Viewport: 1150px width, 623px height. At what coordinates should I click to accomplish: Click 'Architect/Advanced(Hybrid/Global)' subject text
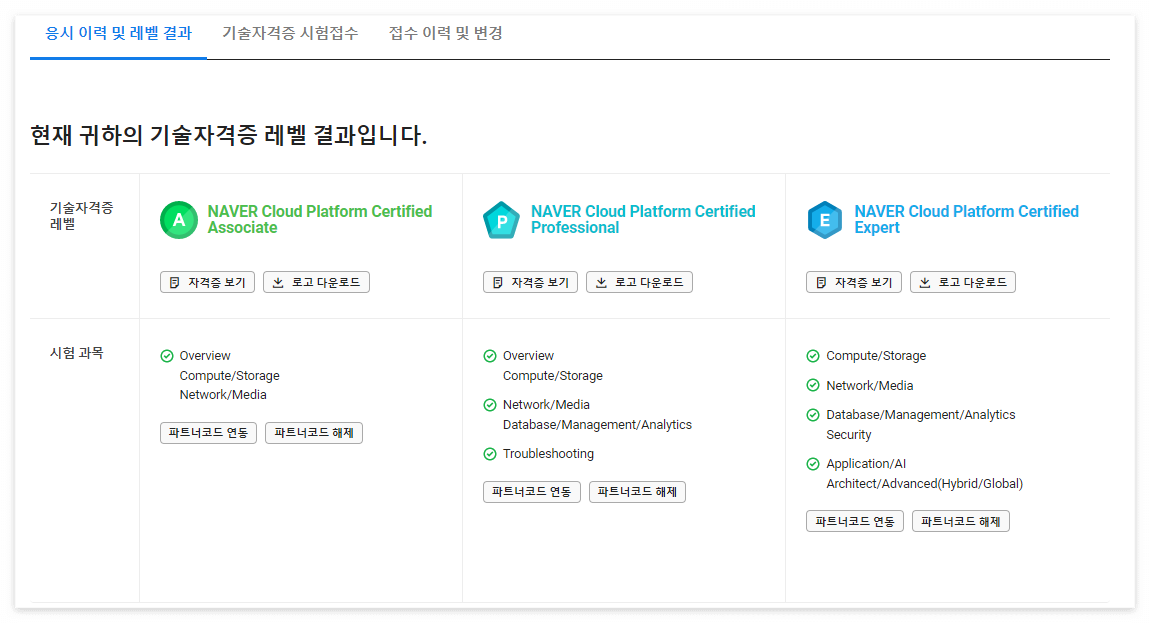(924, 484)
